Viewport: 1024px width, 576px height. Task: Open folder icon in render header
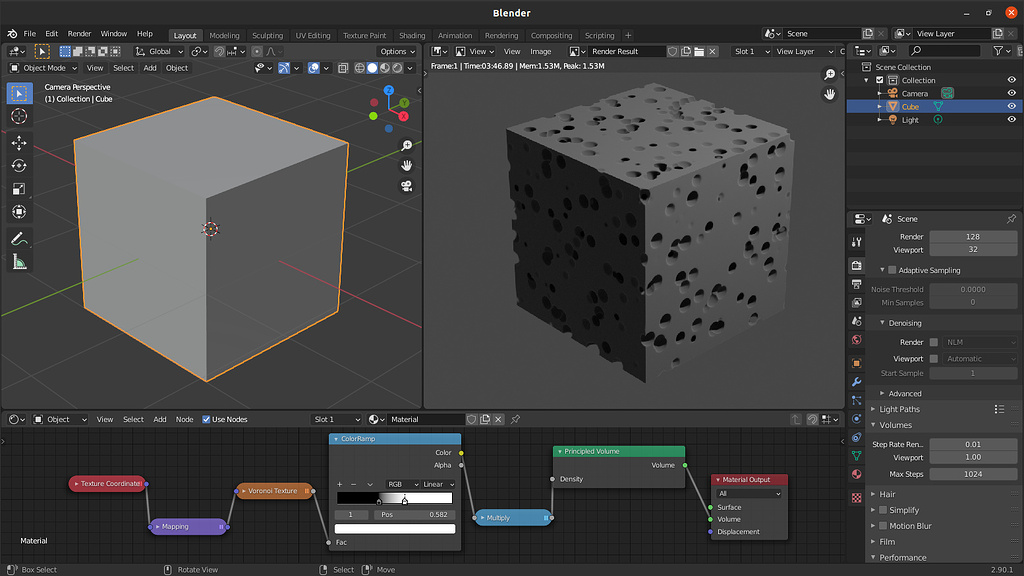[699, 52]
